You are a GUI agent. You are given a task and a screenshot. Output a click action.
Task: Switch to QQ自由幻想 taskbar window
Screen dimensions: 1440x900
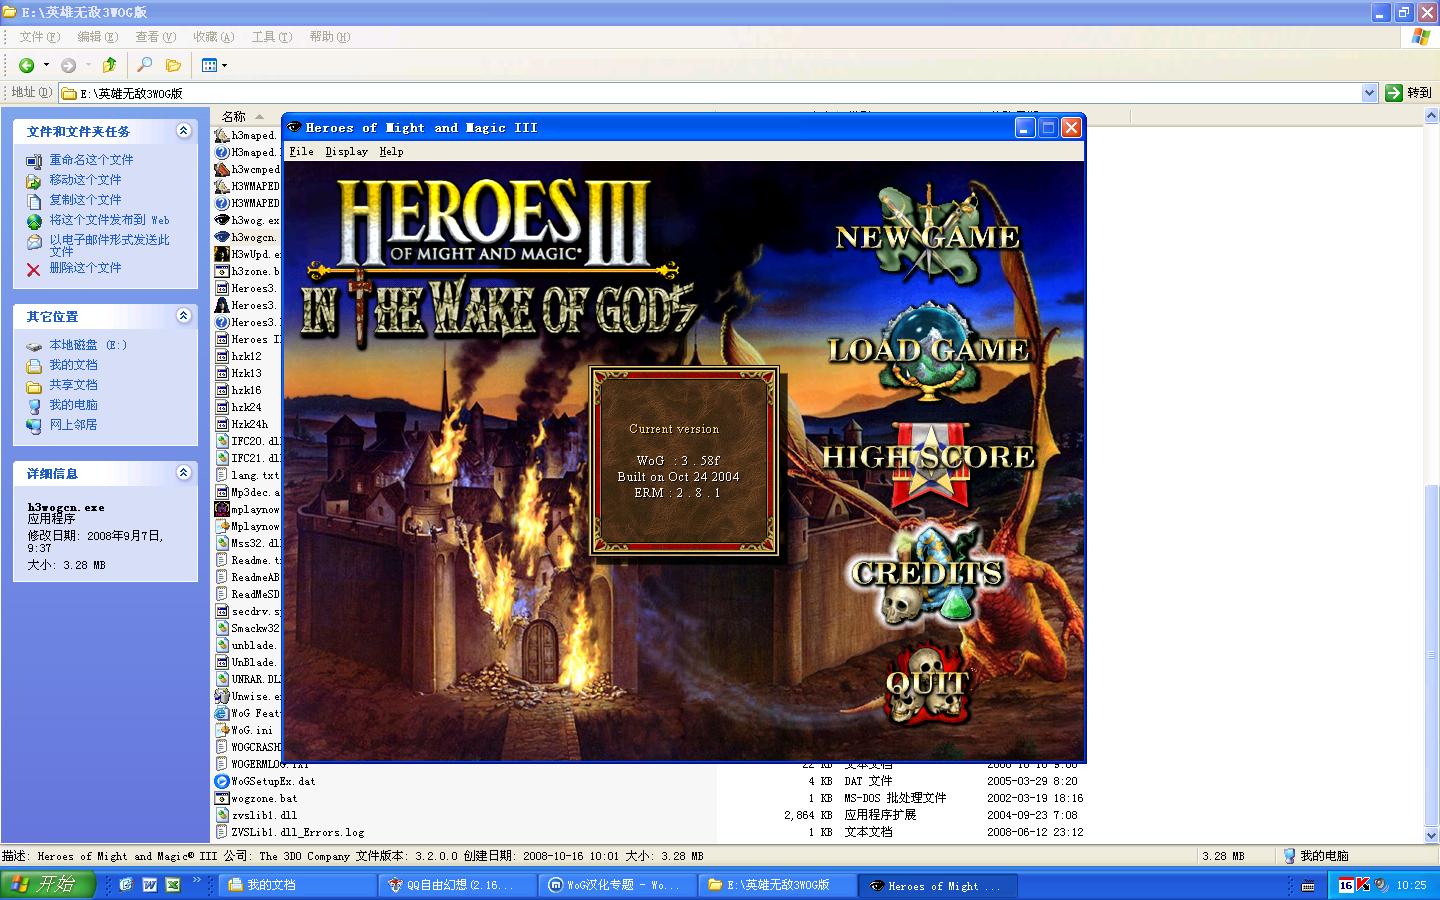(458, 885)
